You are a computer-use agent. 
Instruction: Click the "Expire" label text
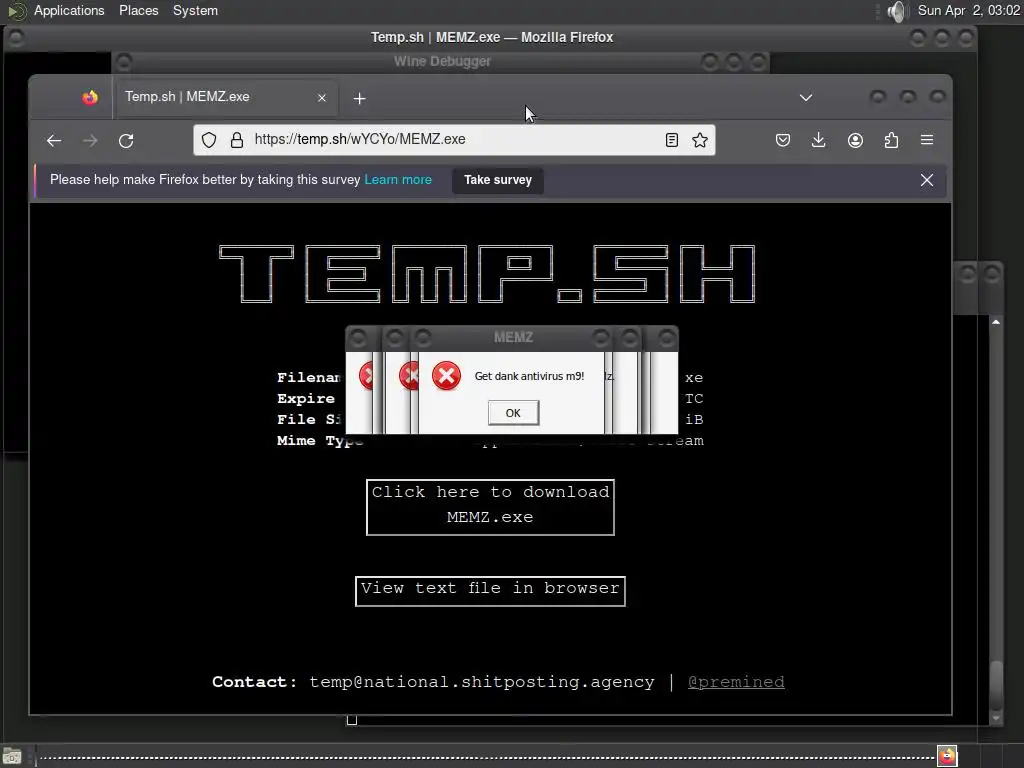[x=306, y=398]
